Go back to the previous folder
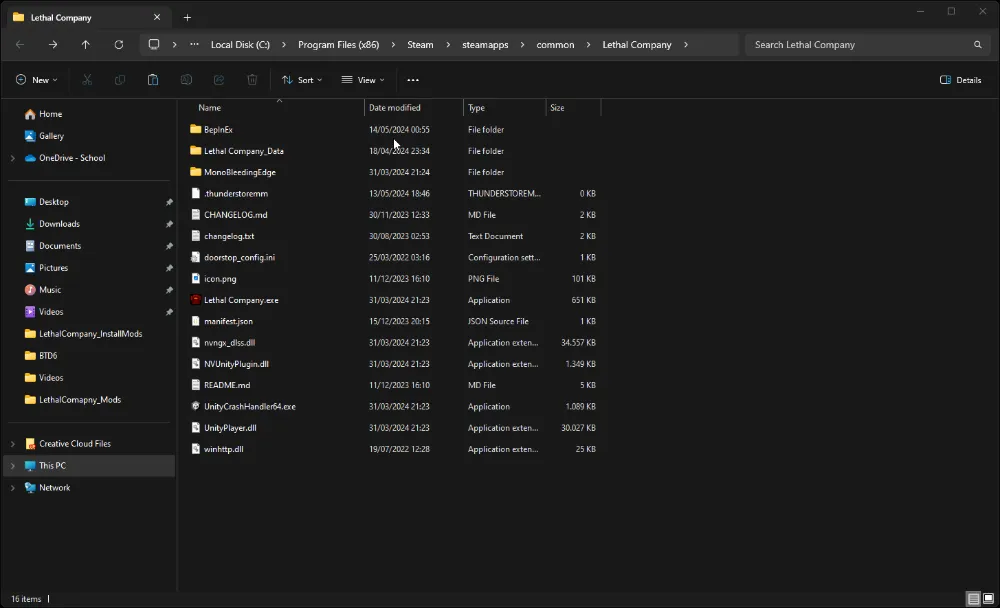 19,44
